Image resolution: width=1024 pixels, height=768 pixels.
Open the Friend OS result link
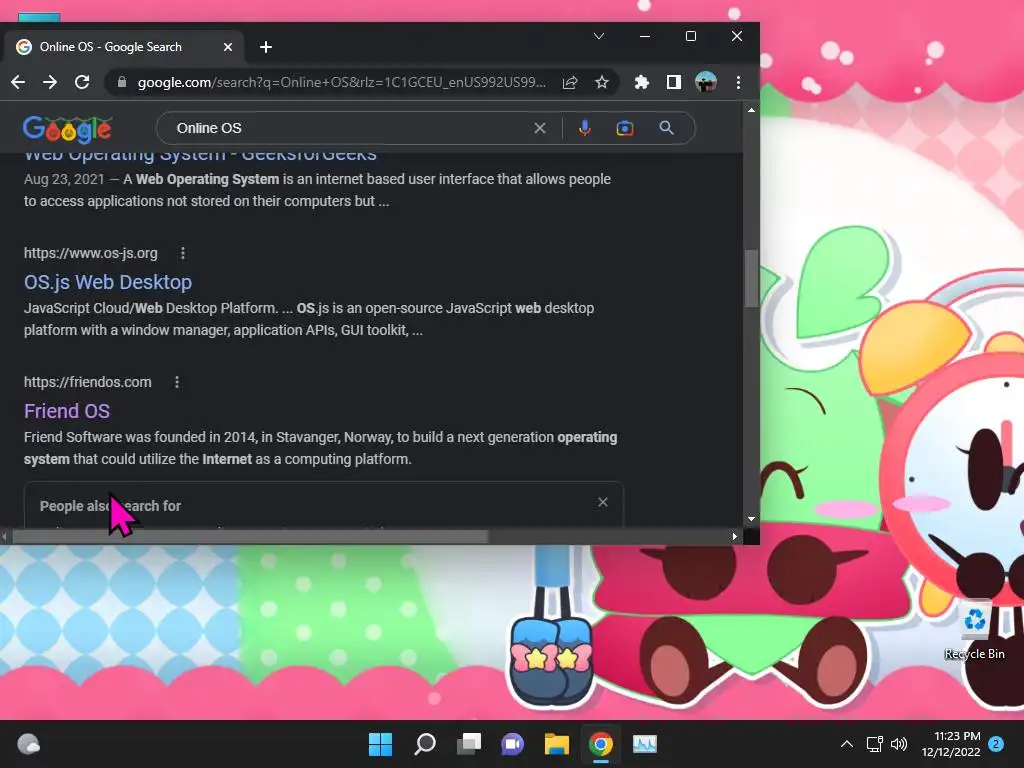67,411
